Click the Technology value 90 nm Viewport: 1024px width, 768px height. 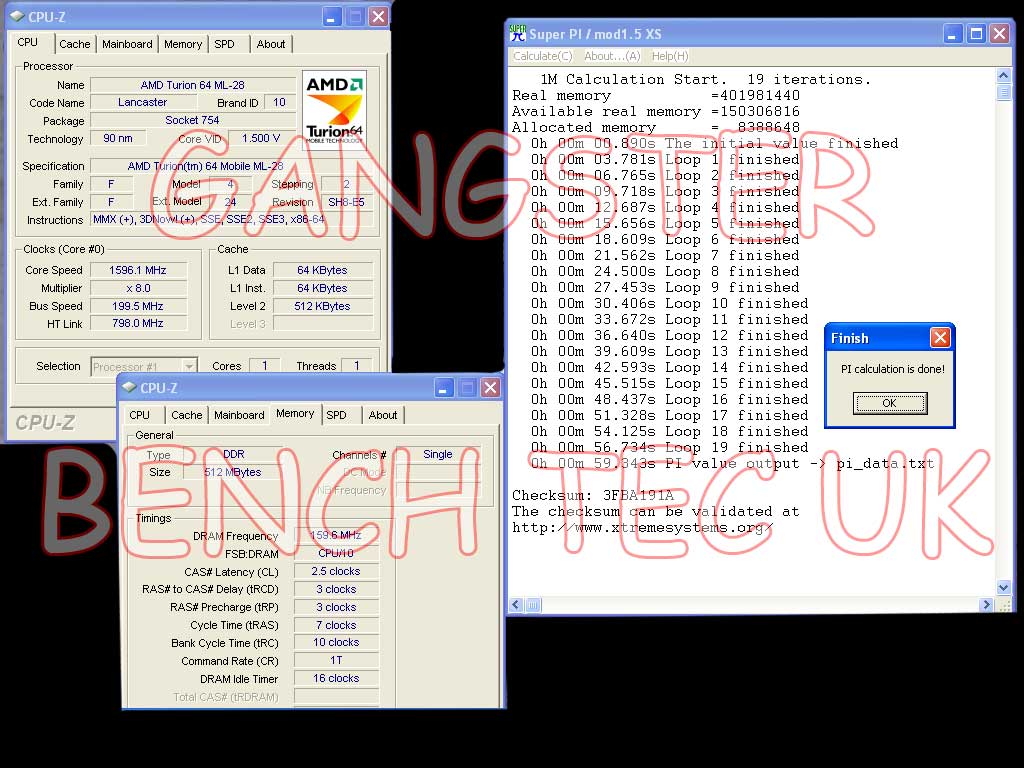[118, 138]
